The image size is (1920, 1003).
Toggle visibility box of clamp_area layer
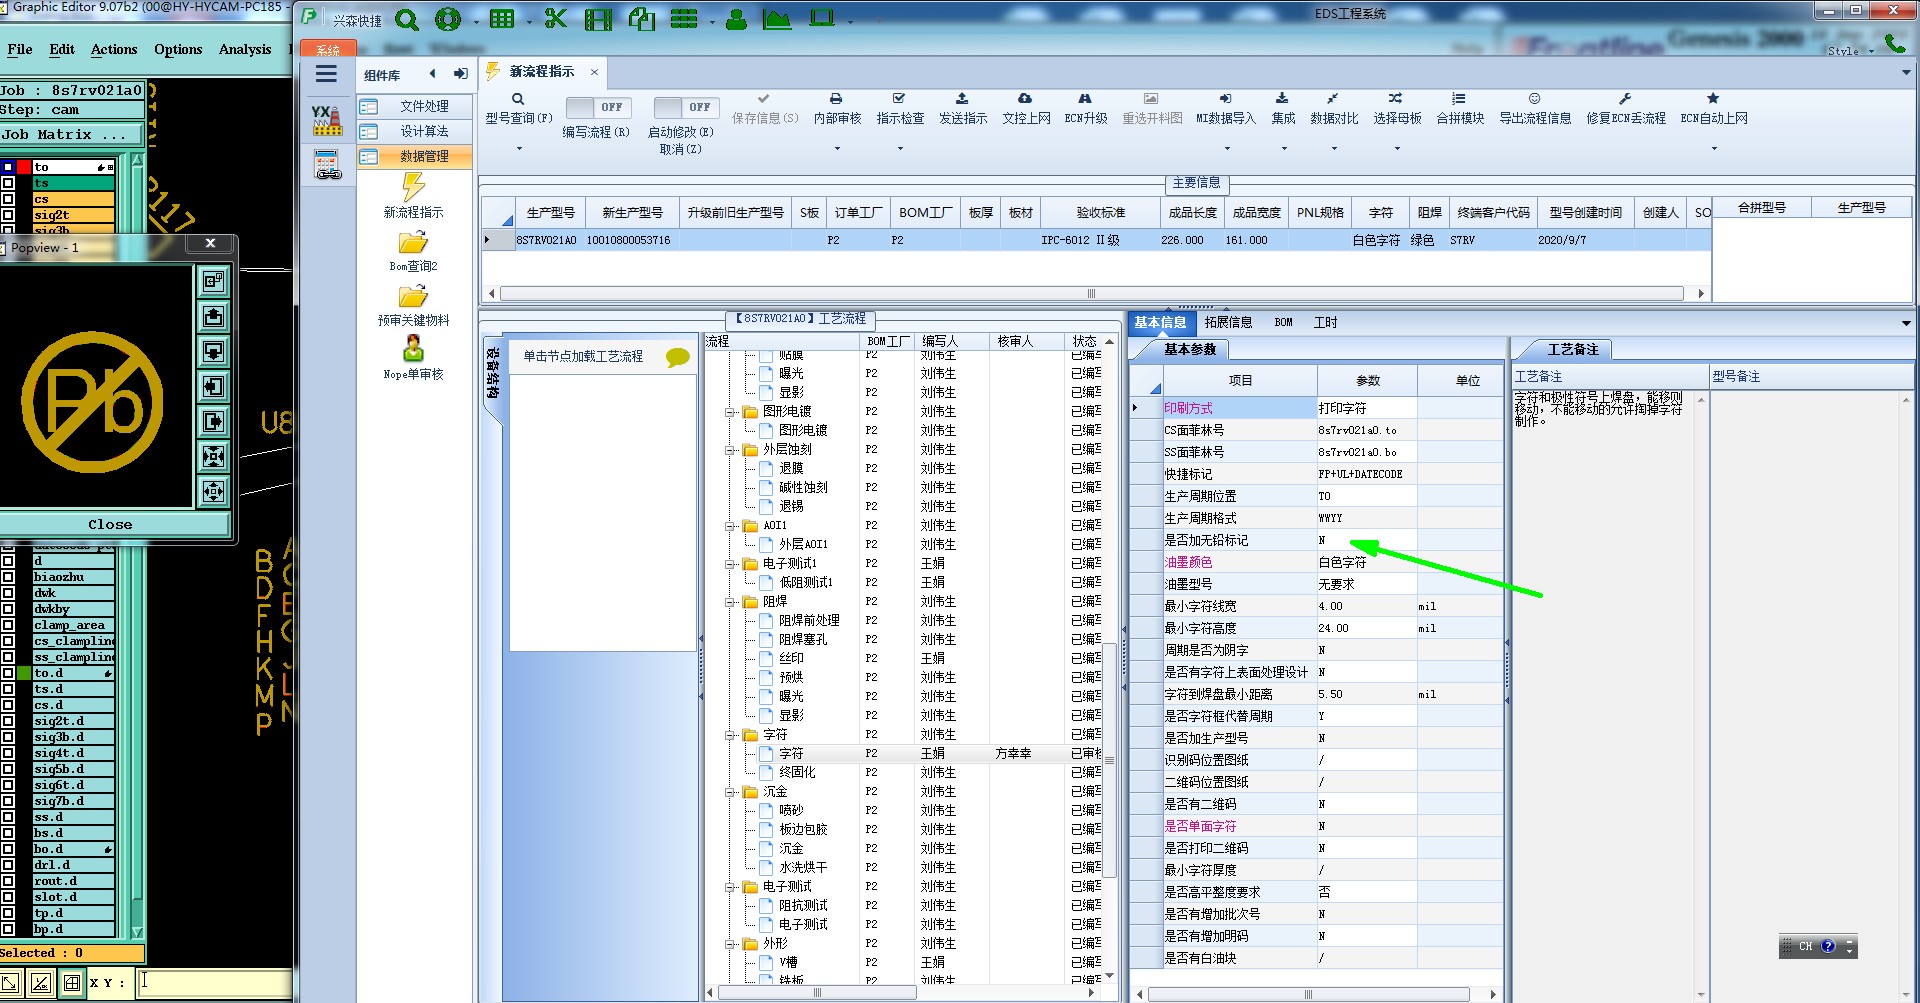pos(8,625)
